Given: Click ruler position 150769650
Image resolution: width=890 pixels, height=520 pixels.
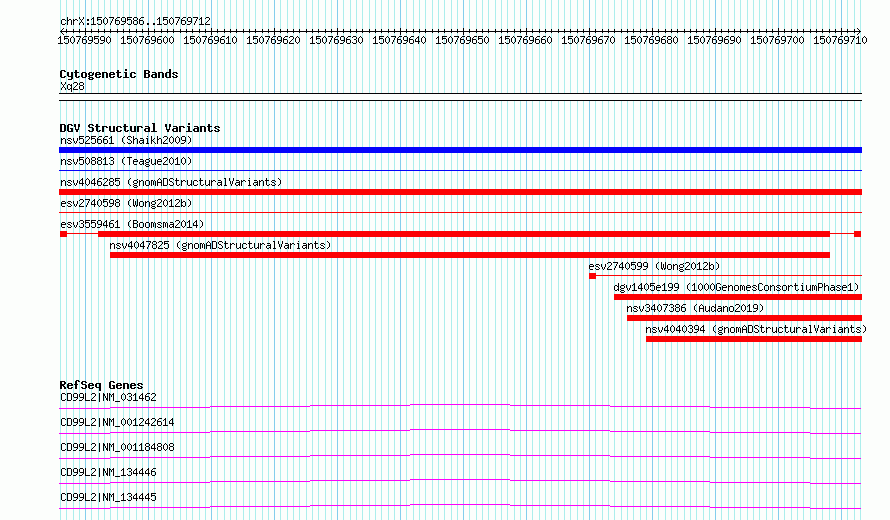Looking at the screenshot, I should pos(463,40).
